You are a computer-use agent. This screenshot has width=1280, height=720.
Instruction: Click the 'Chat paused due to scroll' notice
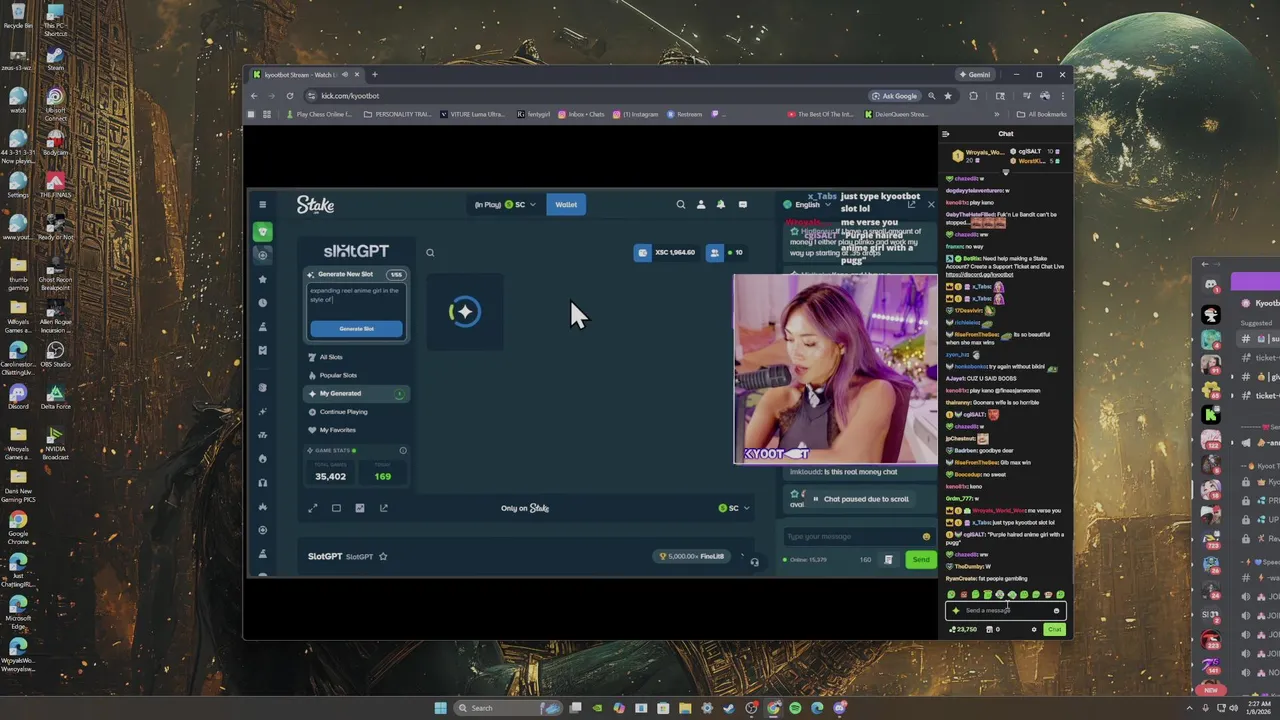click(x=860, y=499)
